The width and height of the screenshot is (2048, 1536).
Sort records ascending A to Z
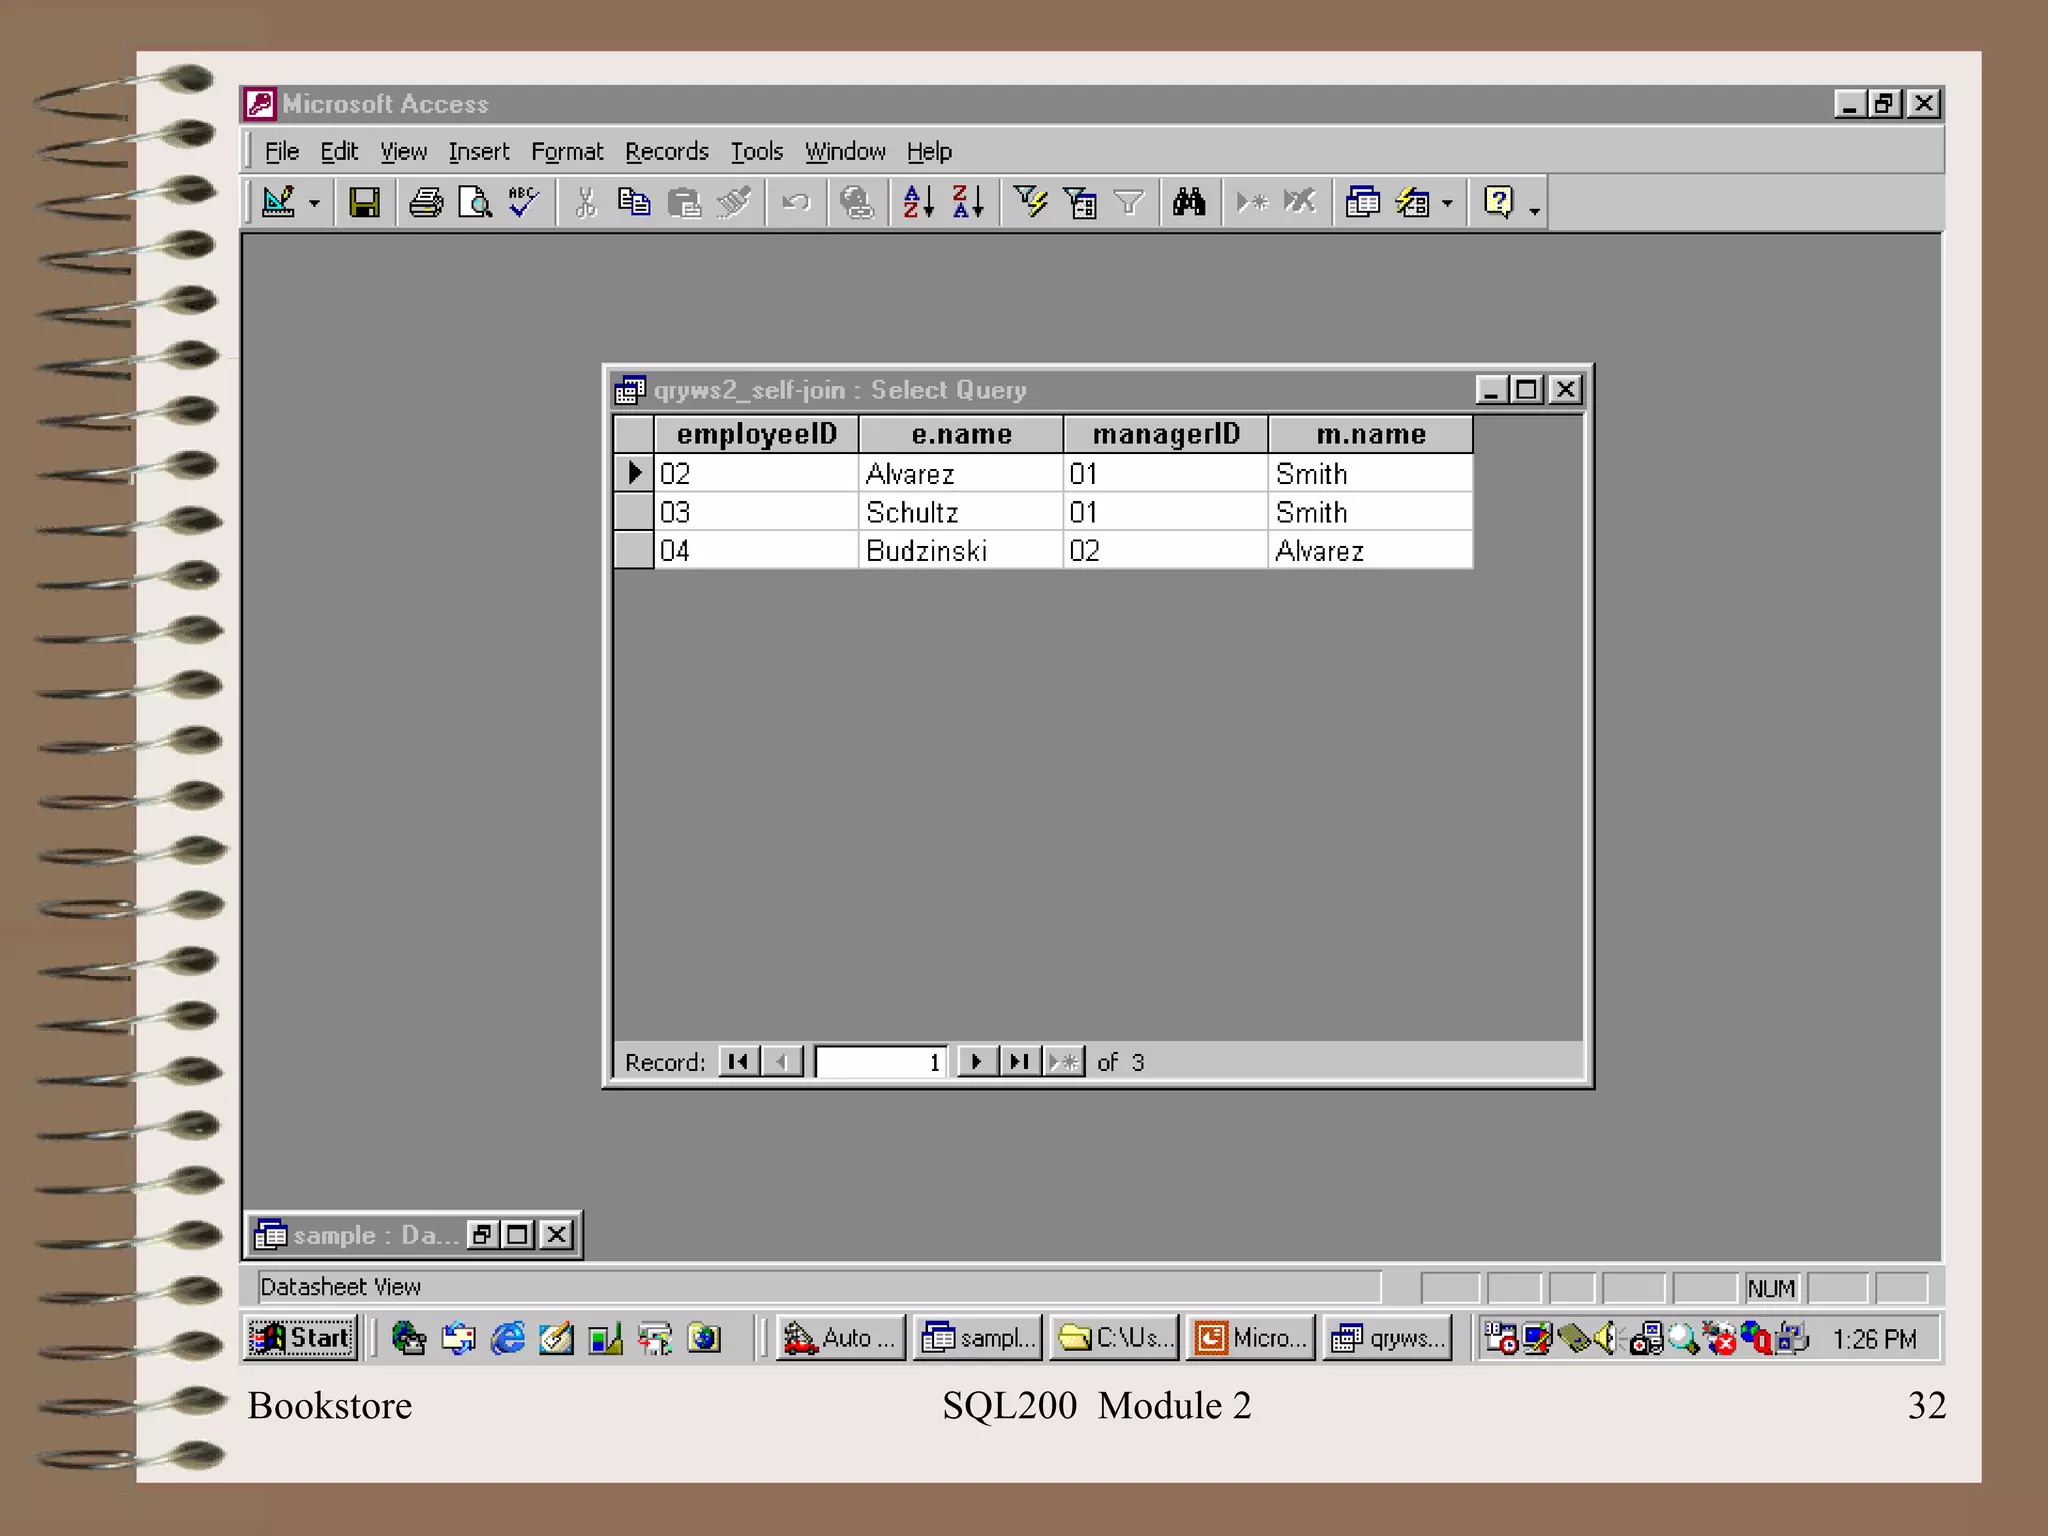point(918,203)
